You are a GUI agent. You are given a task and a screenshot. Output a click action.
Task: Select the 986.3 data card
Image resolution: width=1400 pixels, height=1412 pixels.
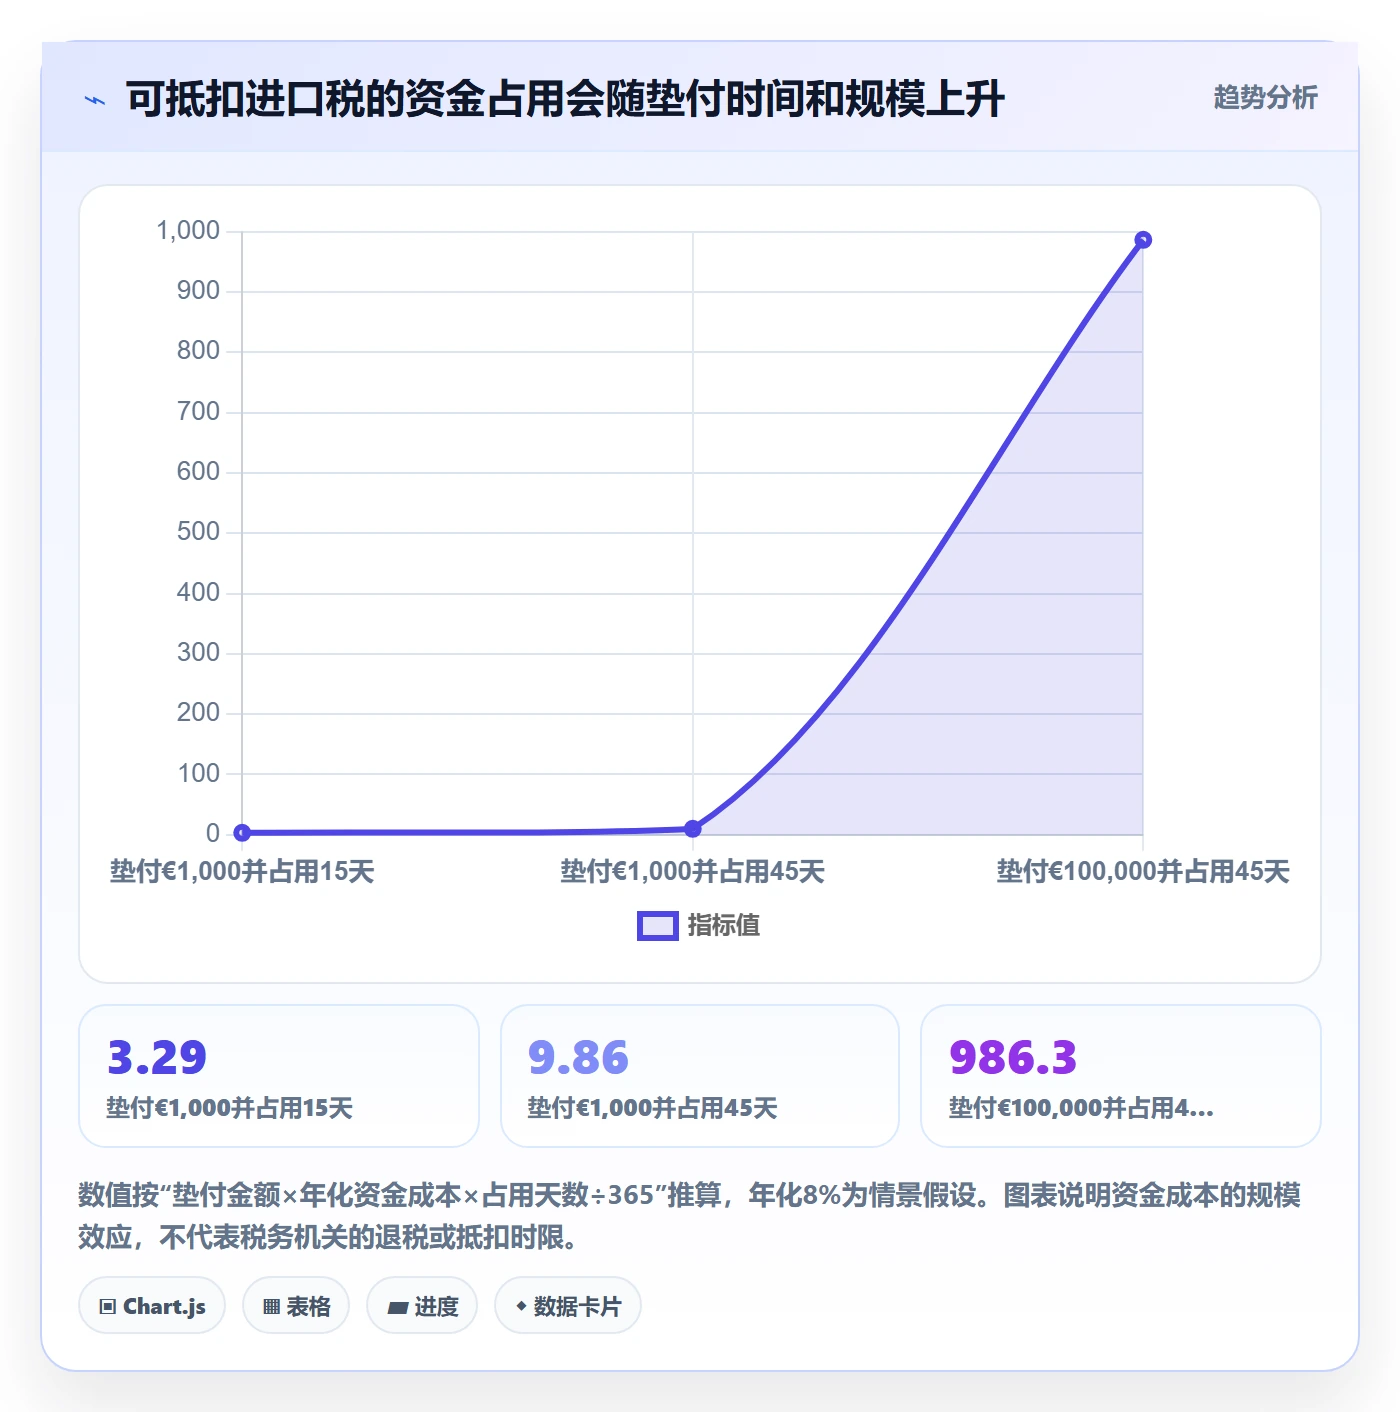click(1121, 1076)
